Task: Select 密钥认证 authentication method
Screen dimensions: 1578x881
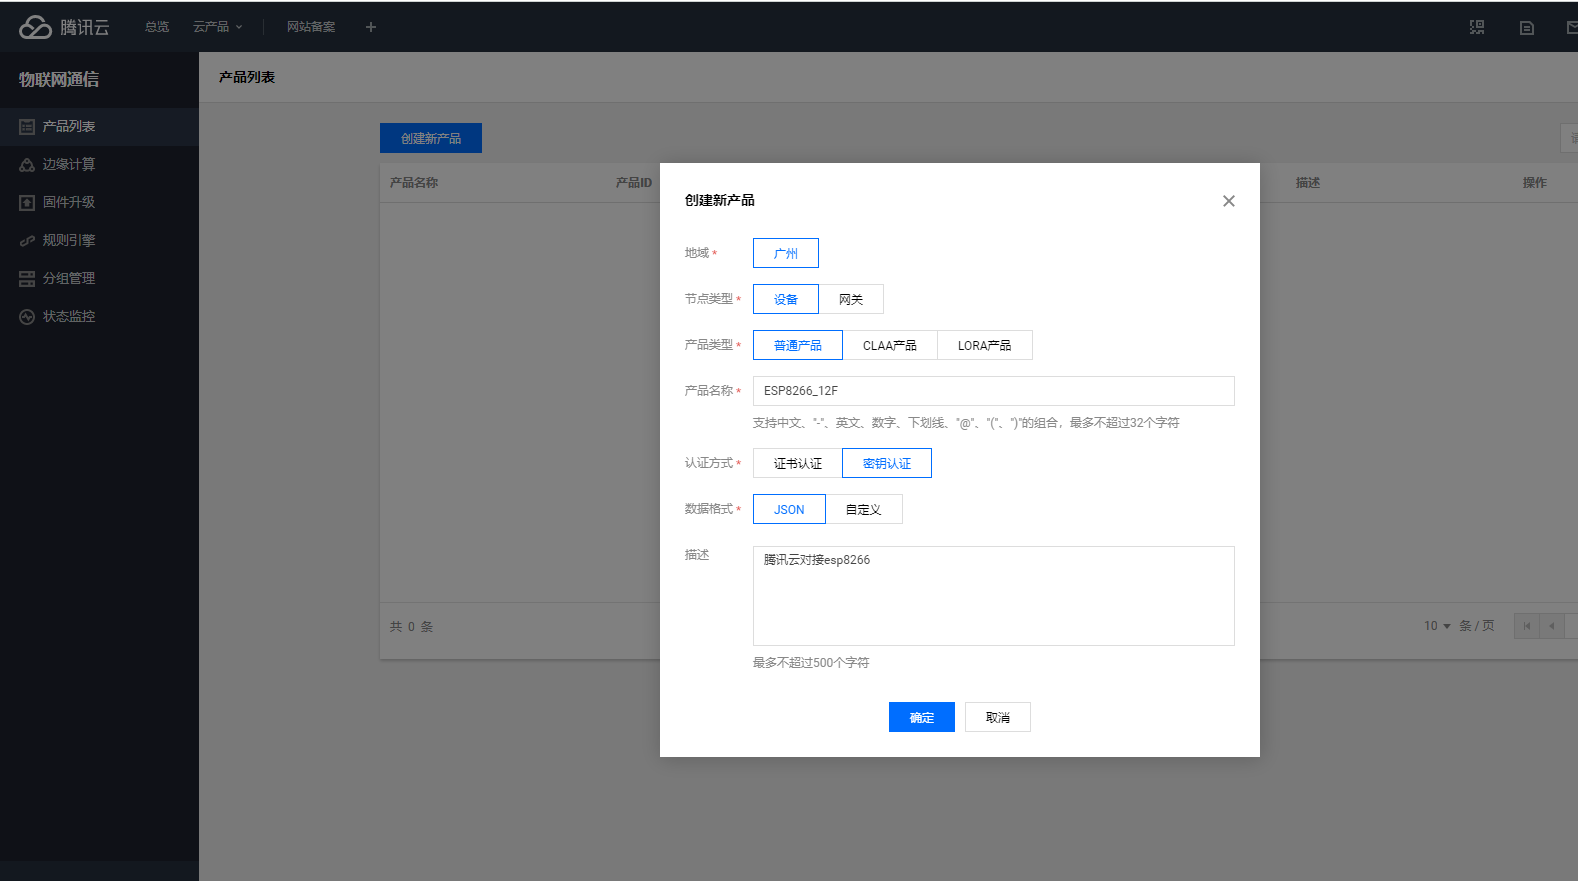Action: point(887,463)
